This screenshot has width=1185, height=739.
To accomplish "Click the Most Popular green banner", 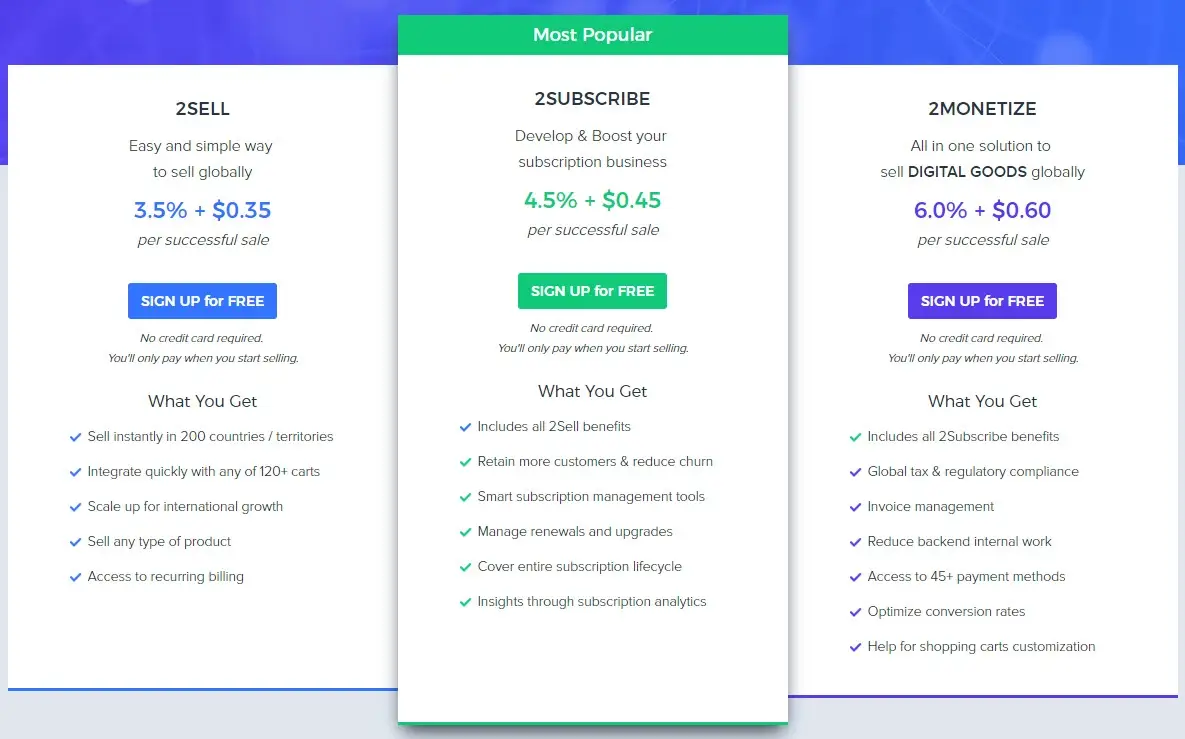I will click(x=592, y=35).
